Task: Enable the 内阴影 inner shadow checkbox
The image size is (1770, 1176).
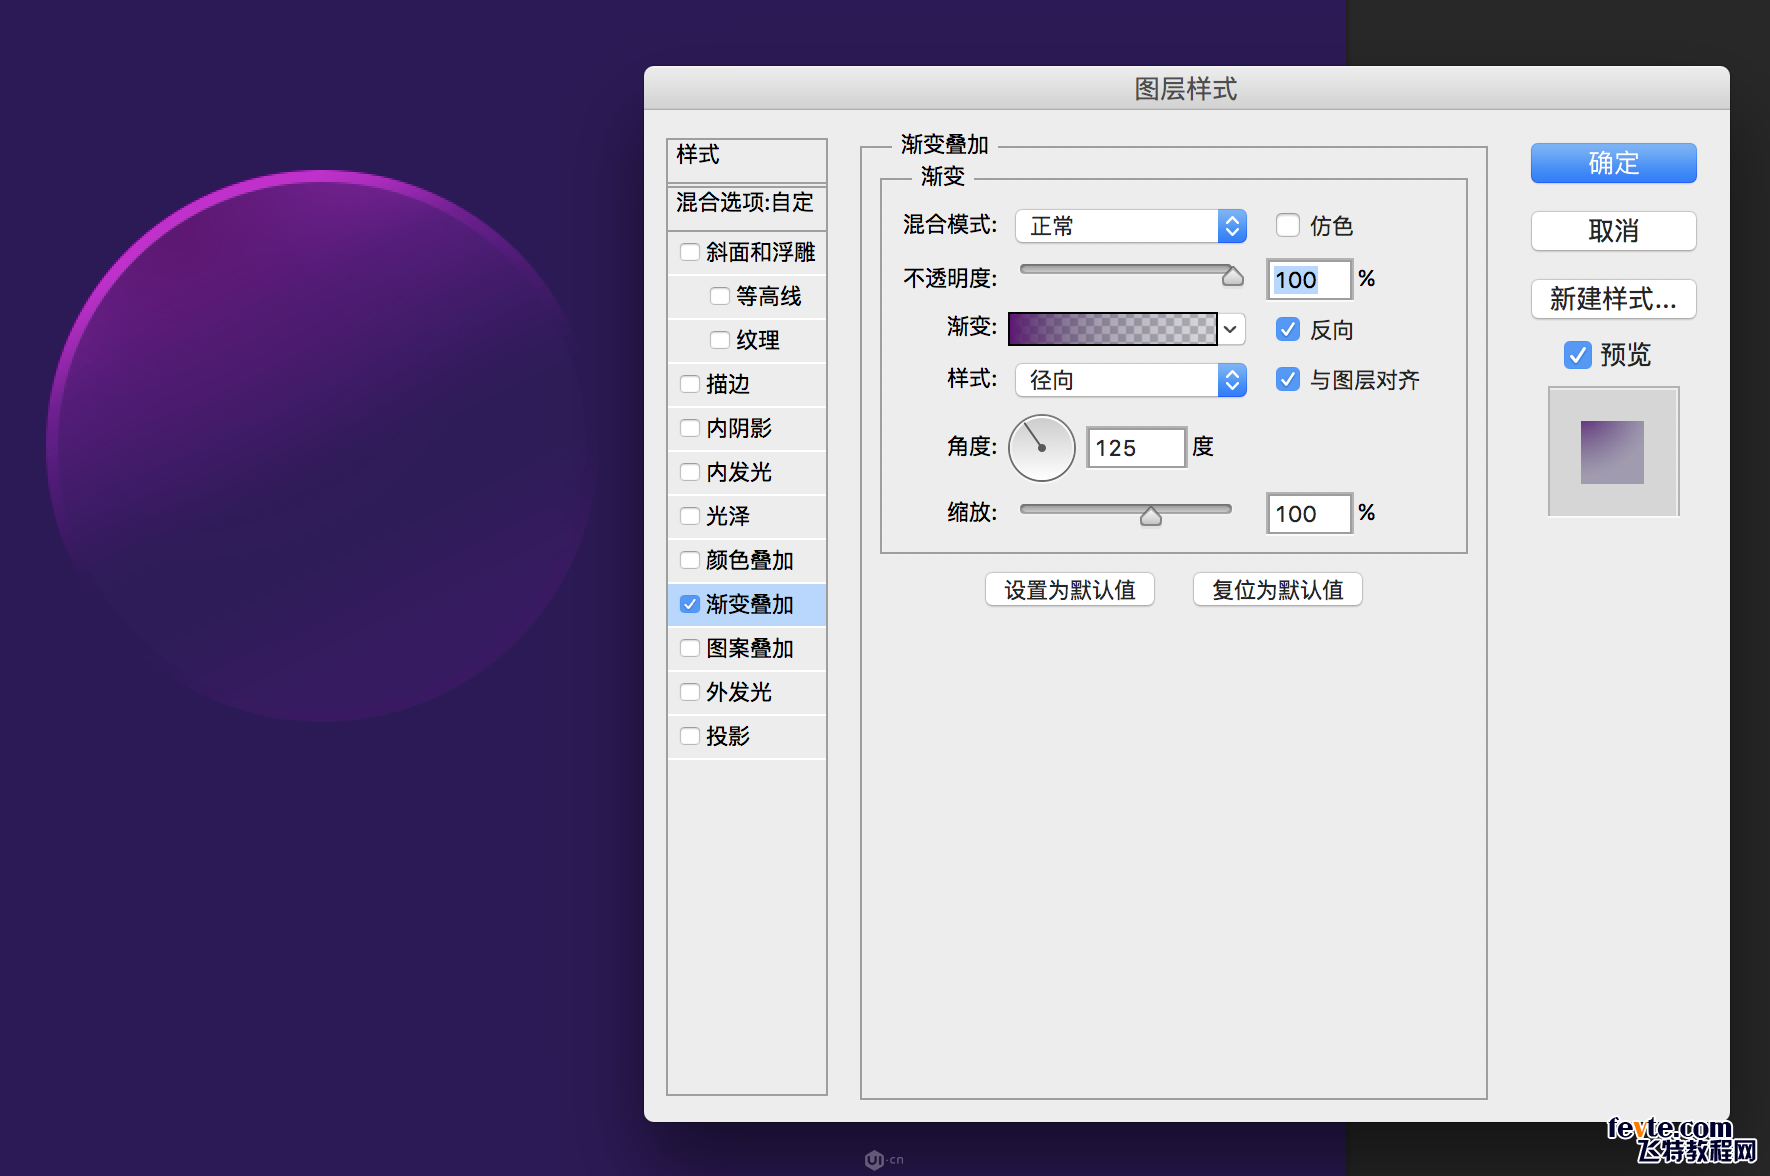Action: [x=690, y=428]
